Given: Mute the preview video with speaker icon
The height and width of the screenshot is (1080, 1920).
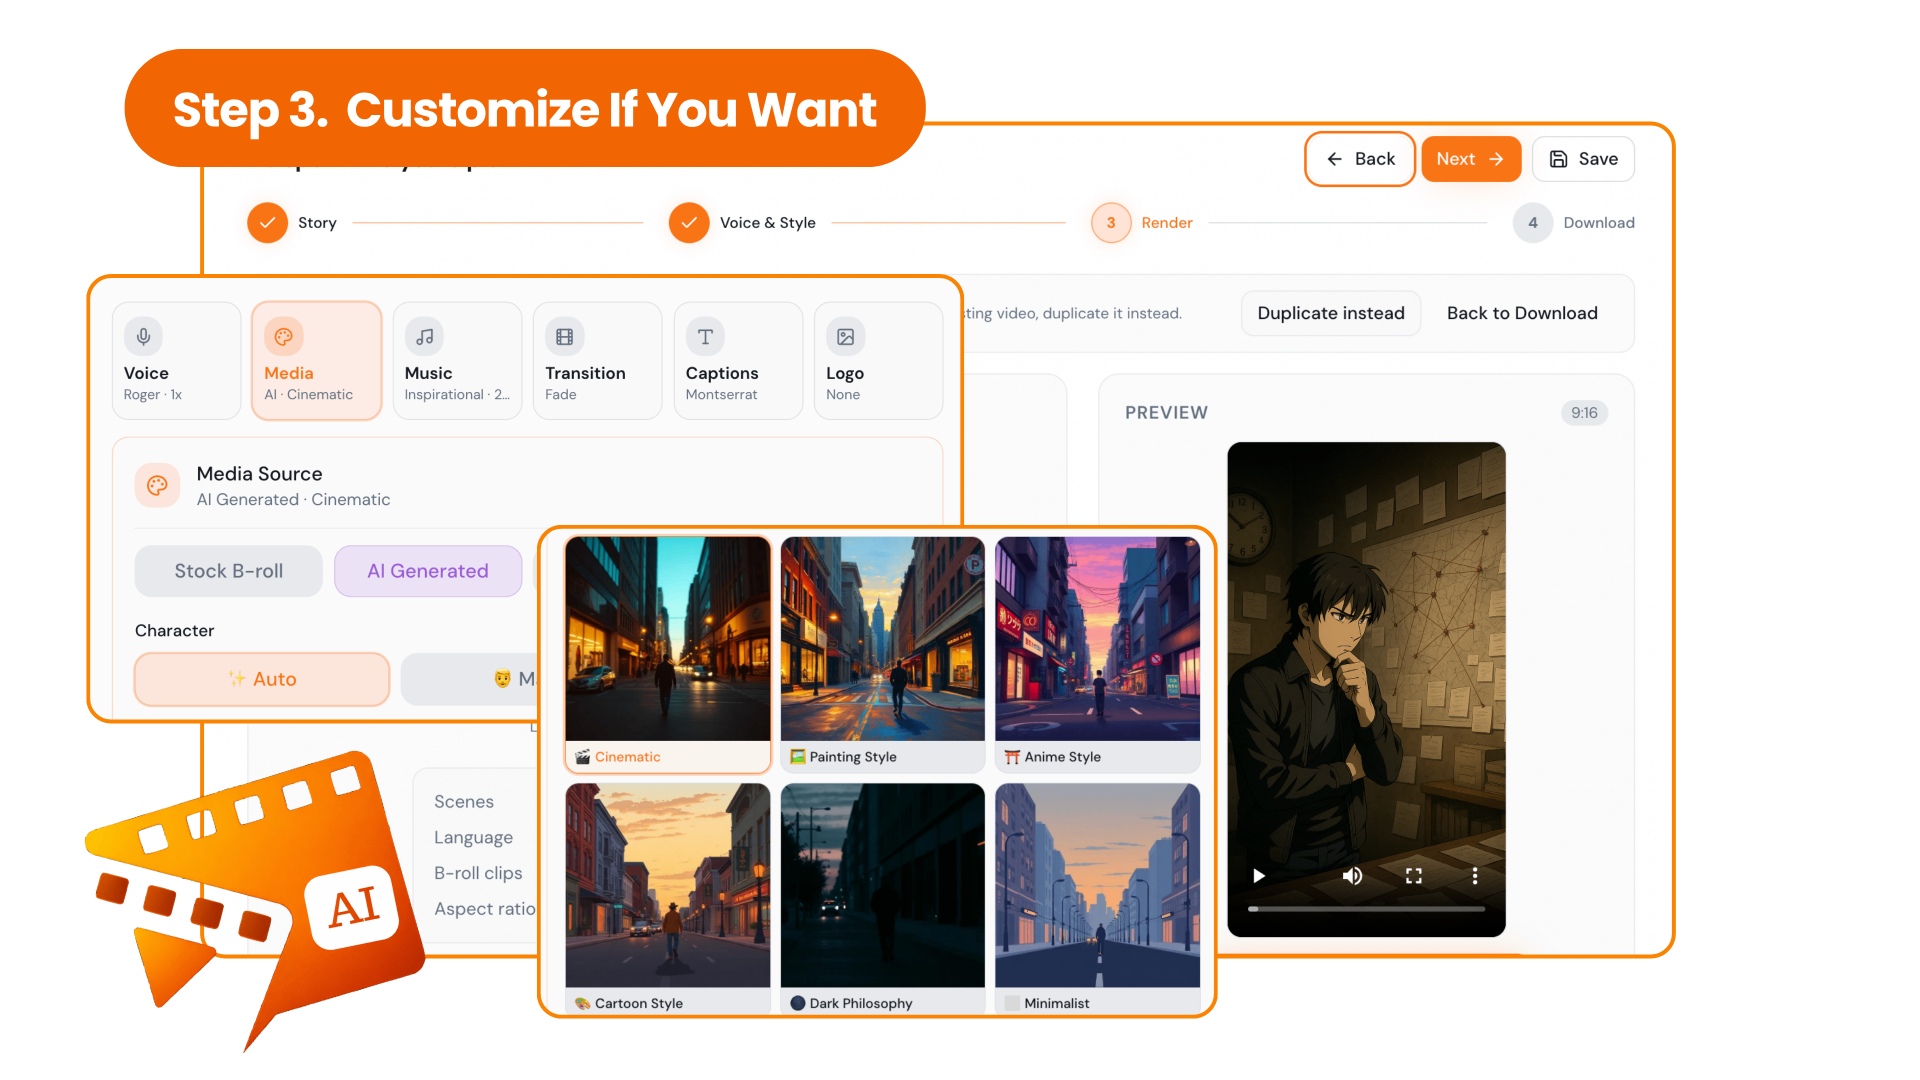Looking at the screenshot, I should (x=1352, y=876).
